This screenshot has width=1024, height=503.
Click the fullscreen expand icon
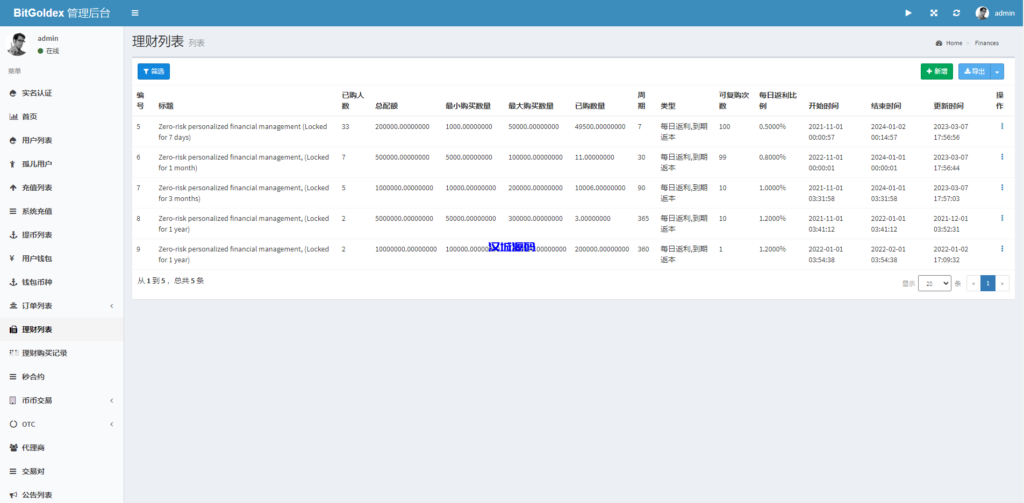pos(934,13)
